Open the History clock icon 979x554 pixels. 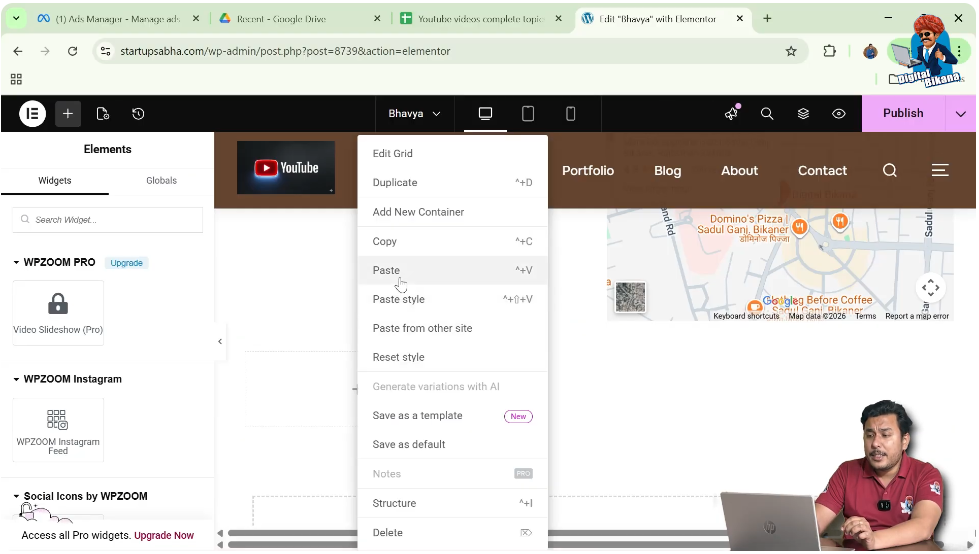138,114
